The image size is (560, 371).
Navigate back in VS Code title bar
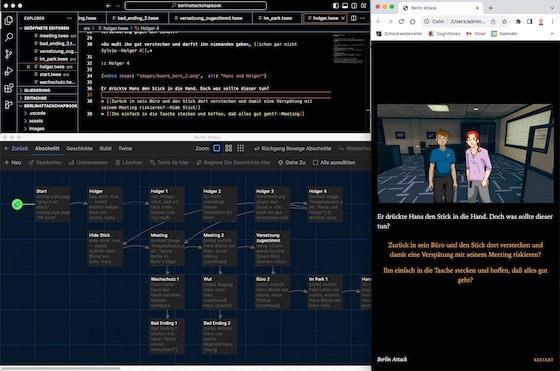click(108, 6)
